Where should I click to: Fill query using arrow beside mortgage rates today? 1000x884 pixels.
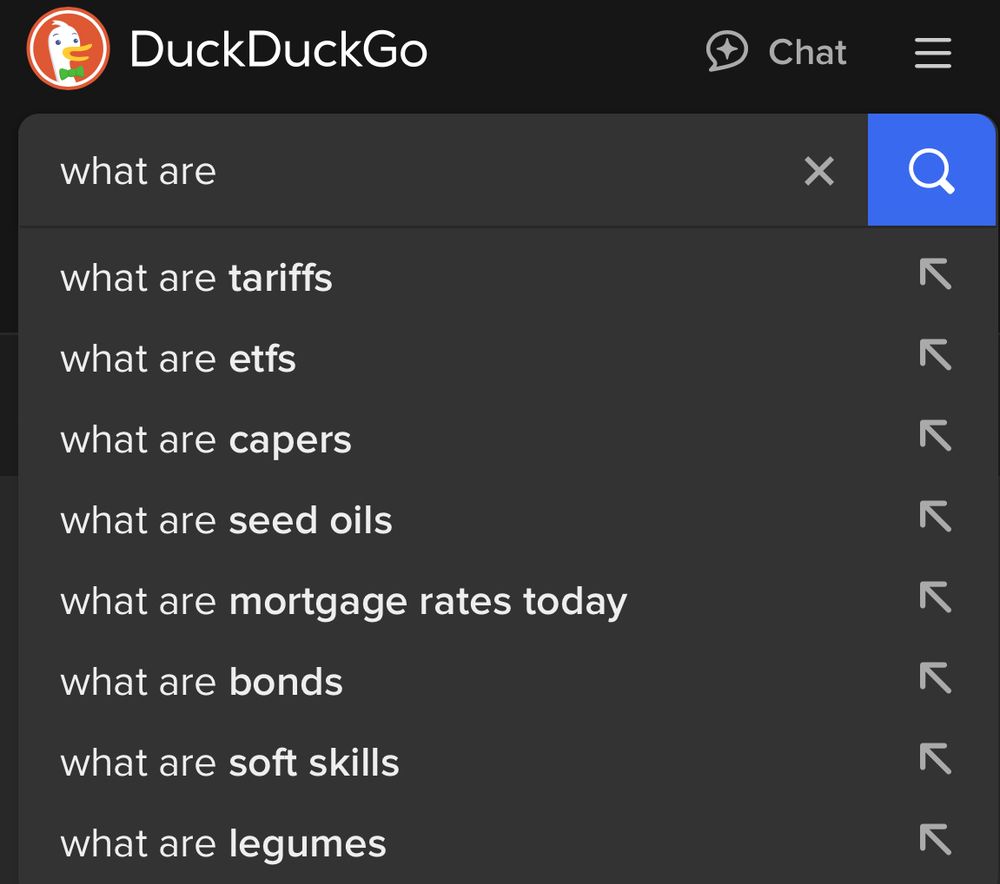(x=935, y=597)
